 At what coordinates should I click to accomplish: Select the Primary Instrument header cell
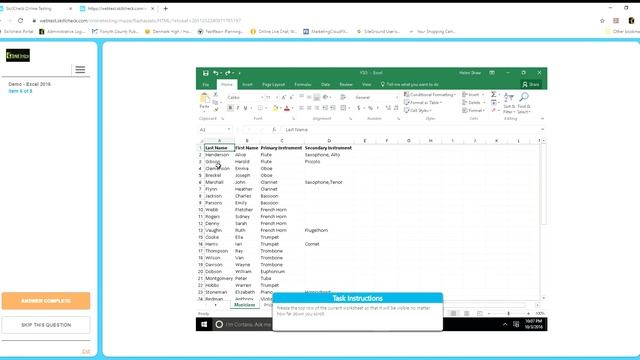[x=282, y=148]
